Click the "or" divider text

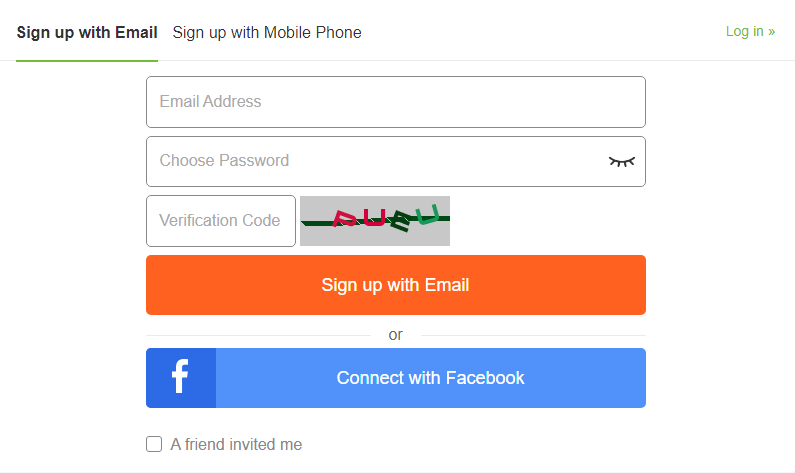(x=396, y=334)
